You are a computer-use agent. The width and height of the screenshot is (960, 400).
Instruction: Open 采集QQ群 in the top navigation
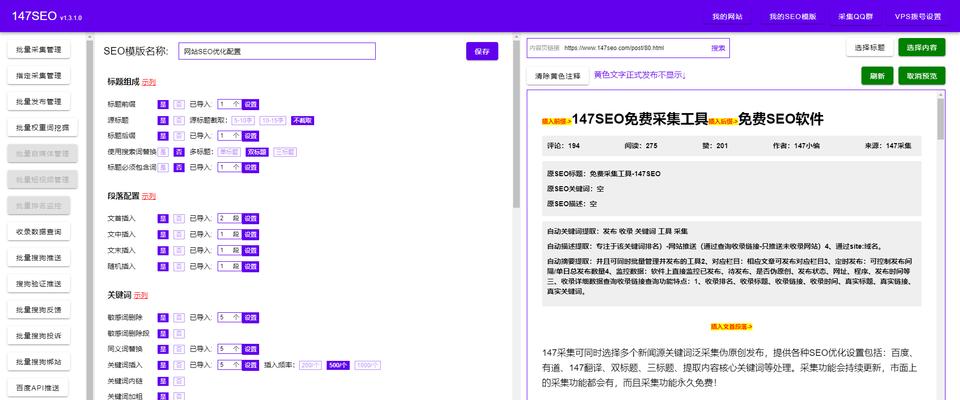tap(853, 17)
